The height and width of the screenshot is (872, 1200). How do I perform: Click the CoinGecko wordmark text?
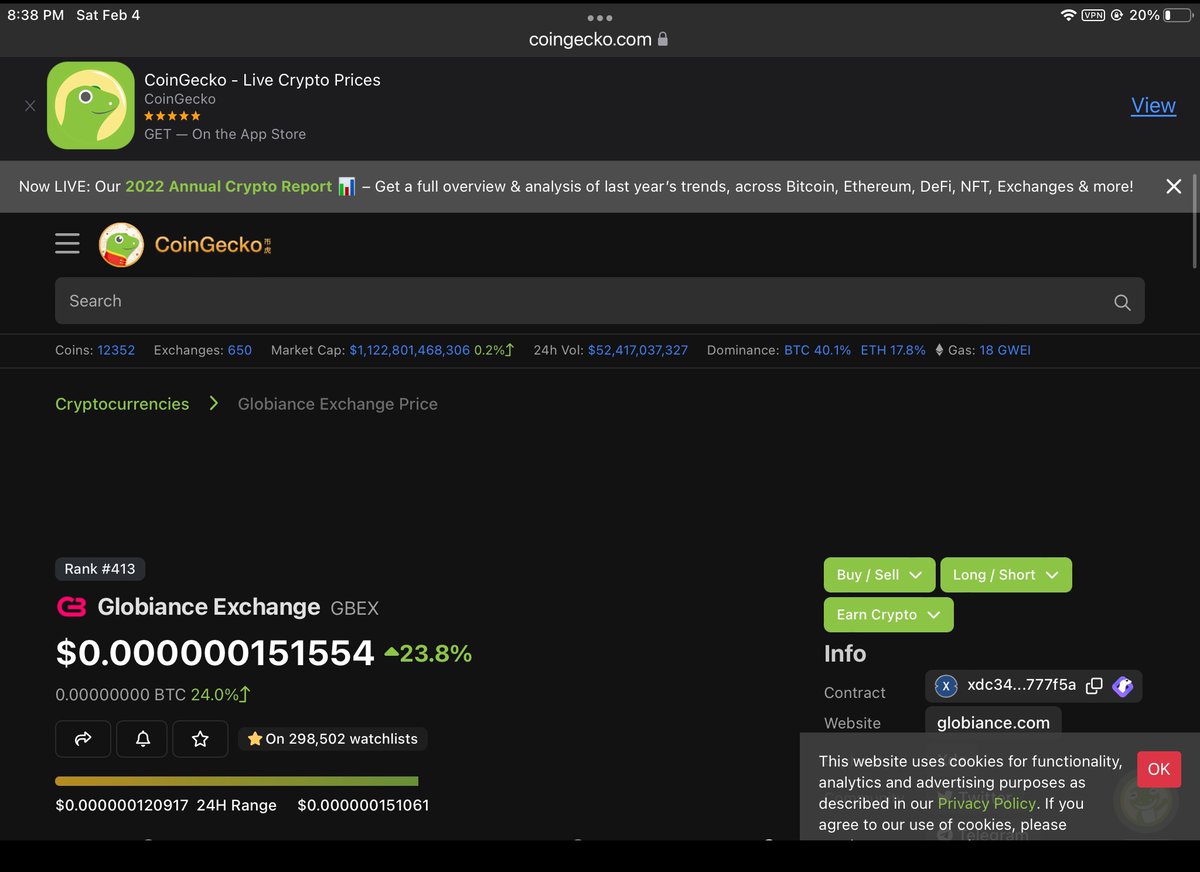tap(208, 245)
